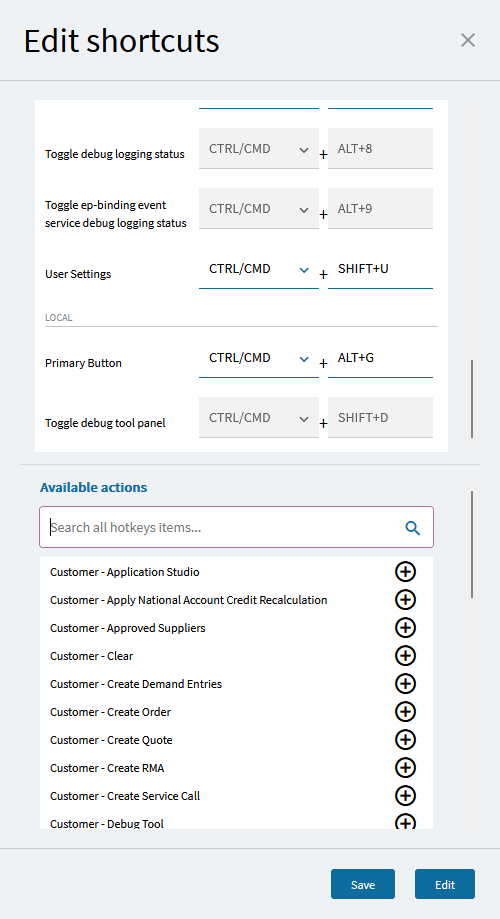The image size is (500, 919).
Task: Open modifier dropdown for Primary Button
Action: 258,358
